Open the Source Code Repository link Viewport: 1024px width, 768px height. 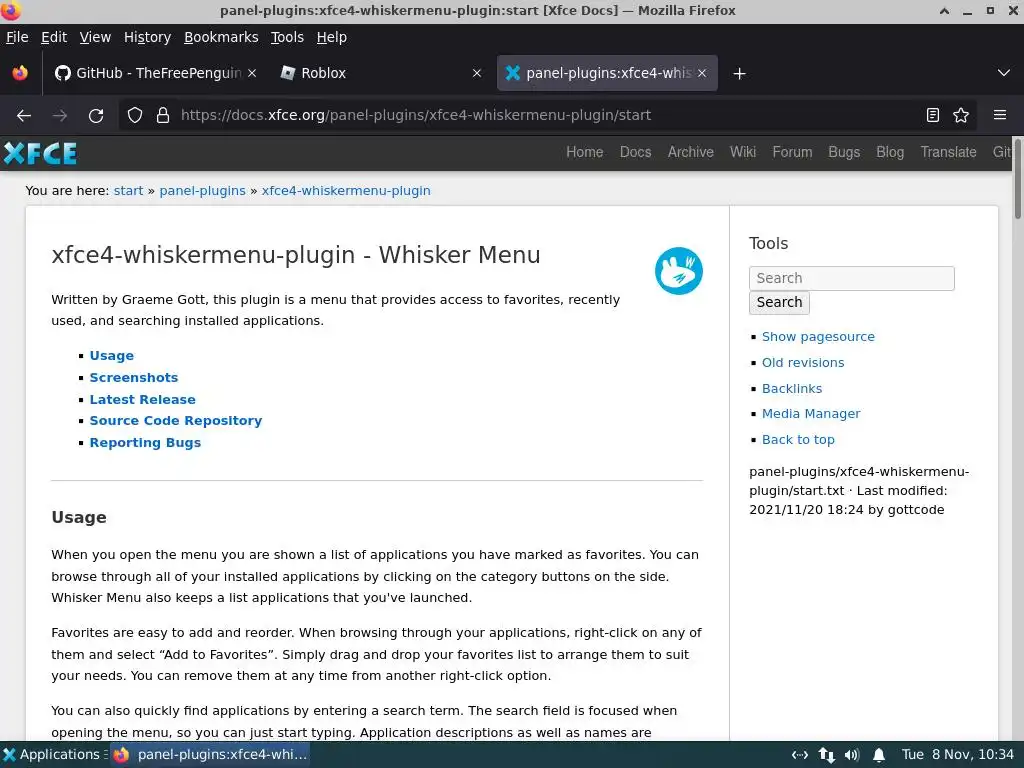[176, 421]
